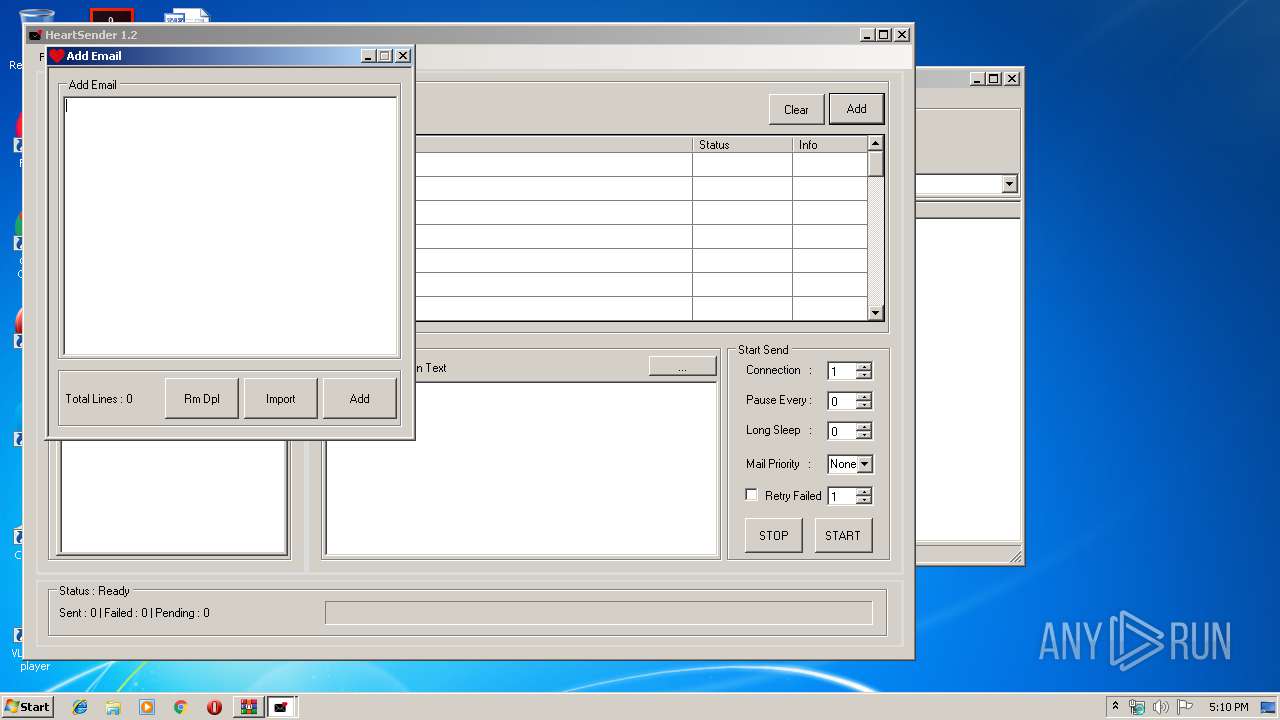Viewport: 1280px width, 720px height.
Task: Open Internet Explorer from the taskbar
Action: tap(80, 707)
